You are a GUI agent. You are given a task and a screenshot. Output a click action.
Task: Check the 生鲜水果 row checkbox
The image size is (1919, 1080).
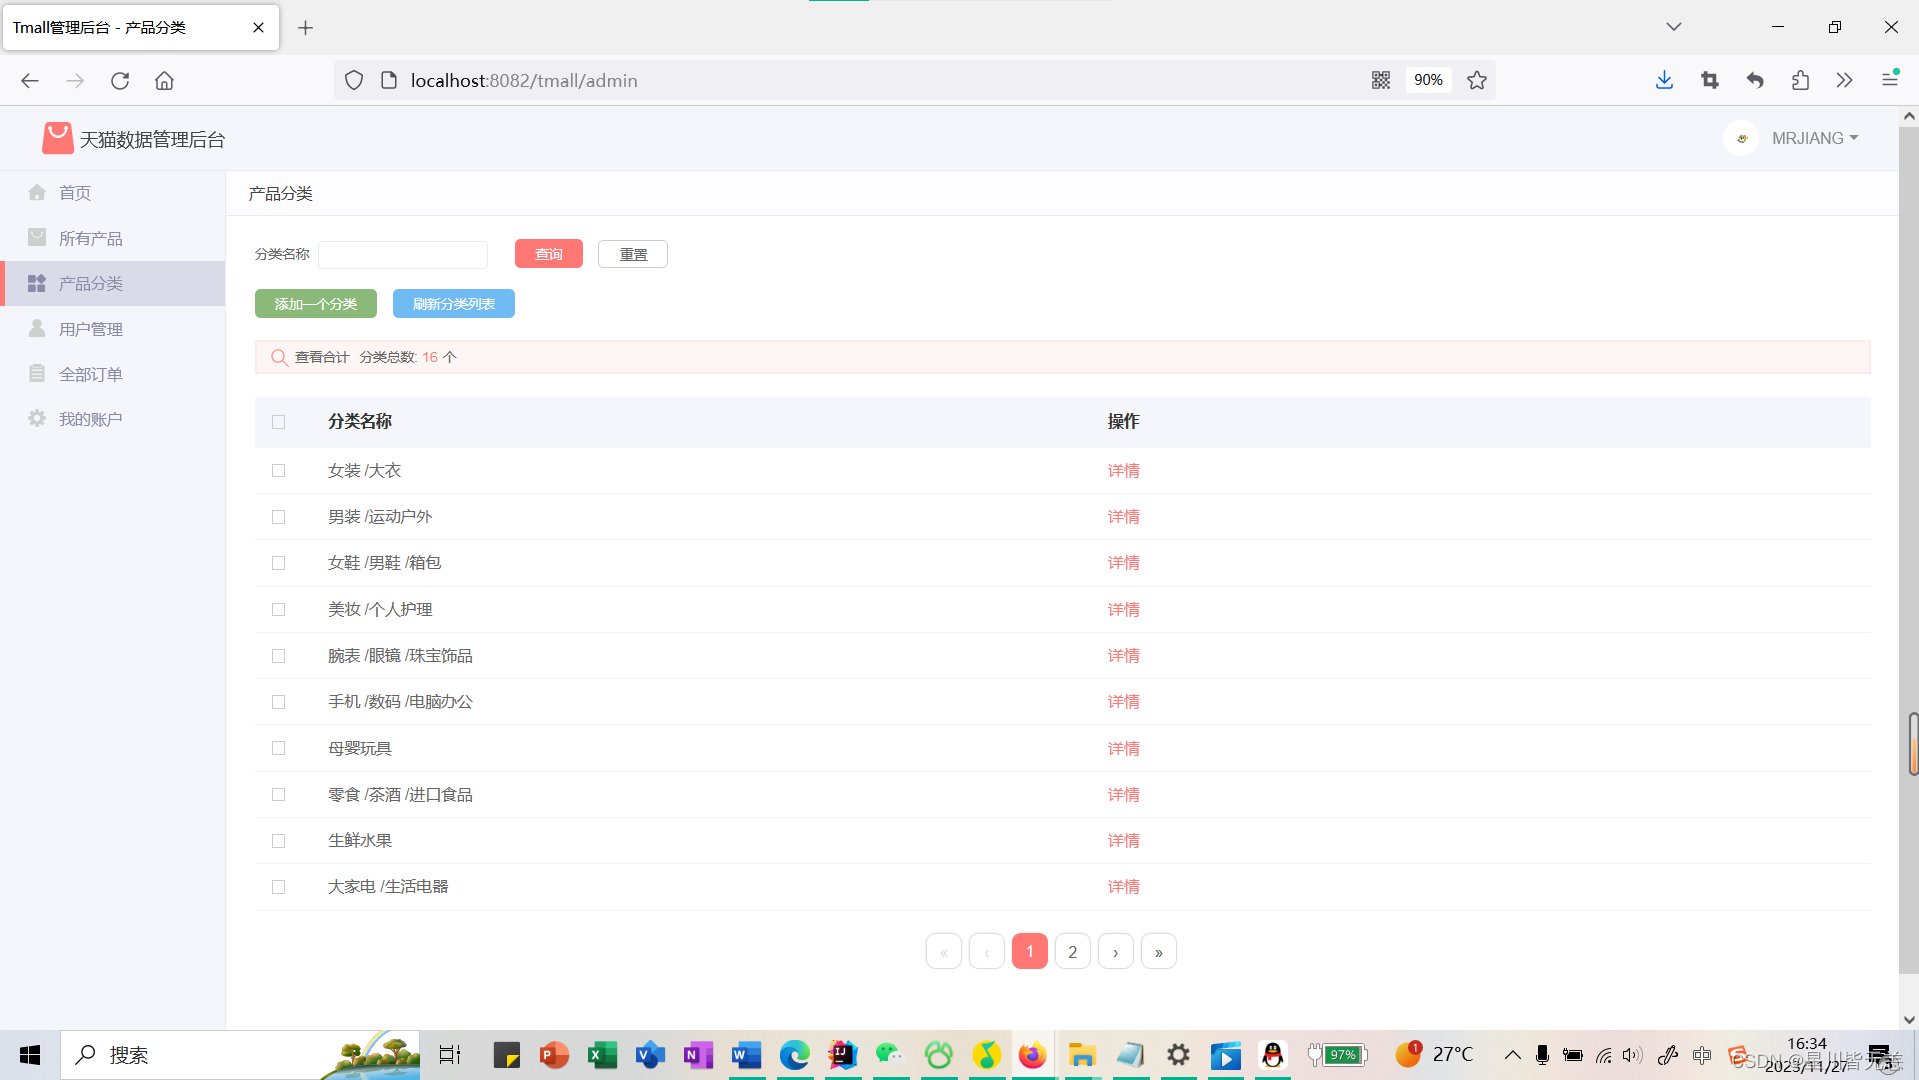(279, 841)
